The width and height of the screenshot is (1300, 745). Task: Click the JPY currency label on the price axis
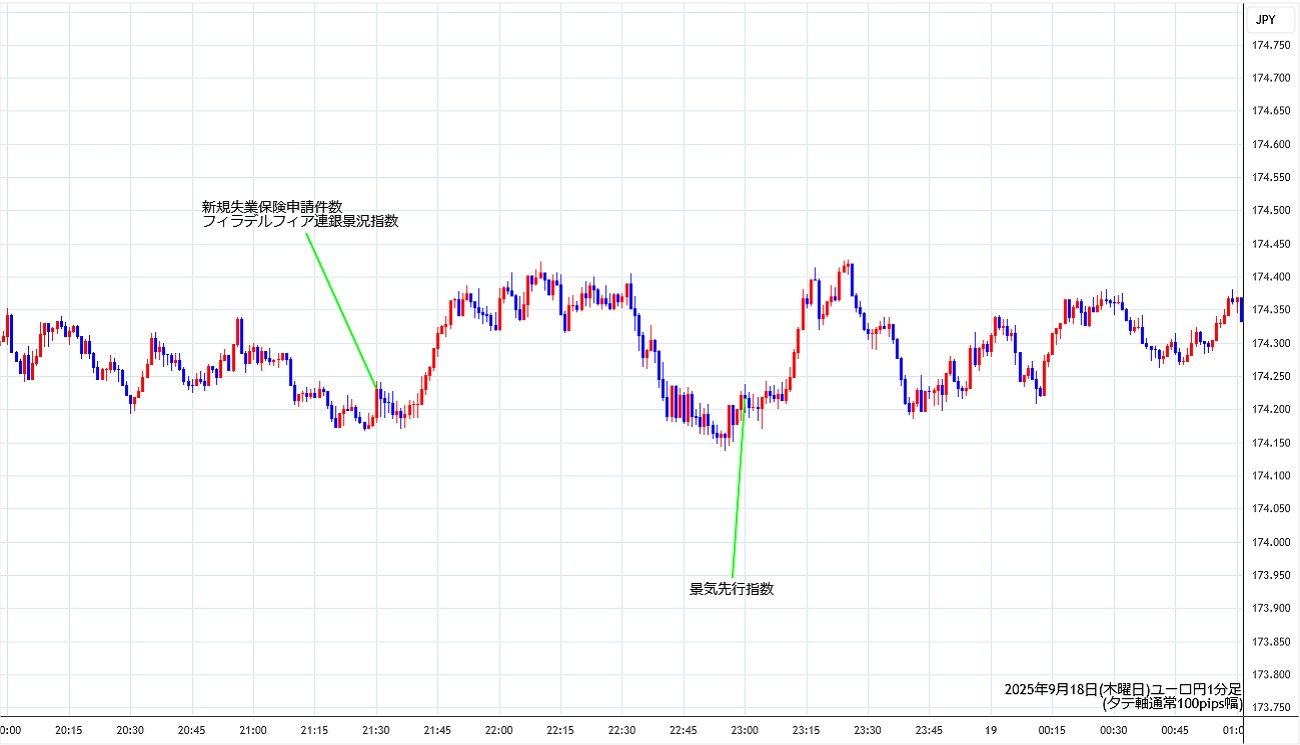pos(1265,18)
